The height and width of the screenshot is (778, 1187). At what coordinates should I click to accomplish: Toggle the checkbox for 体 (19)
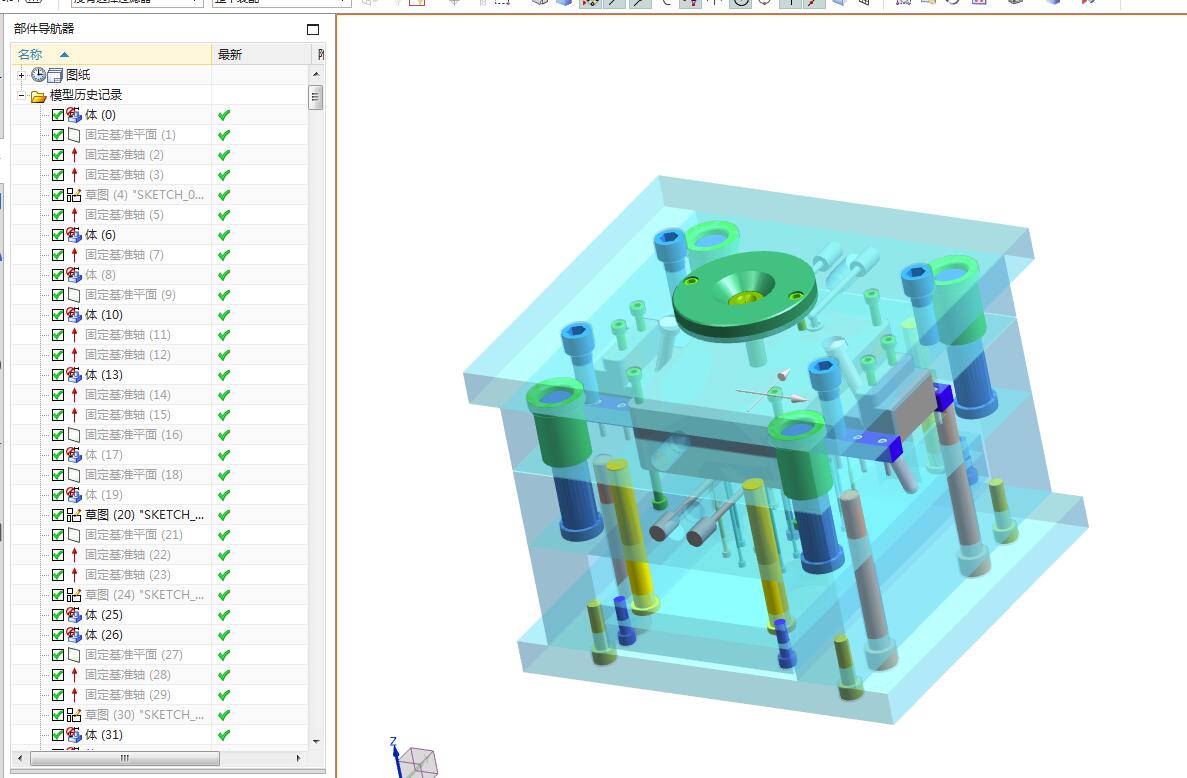tap(58, 495)
